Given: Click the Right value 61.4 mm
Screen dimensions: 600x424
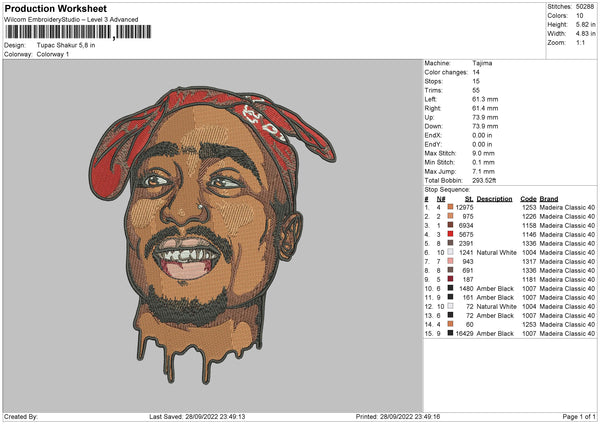Looking at the screenshot, I should coord(485,108).
